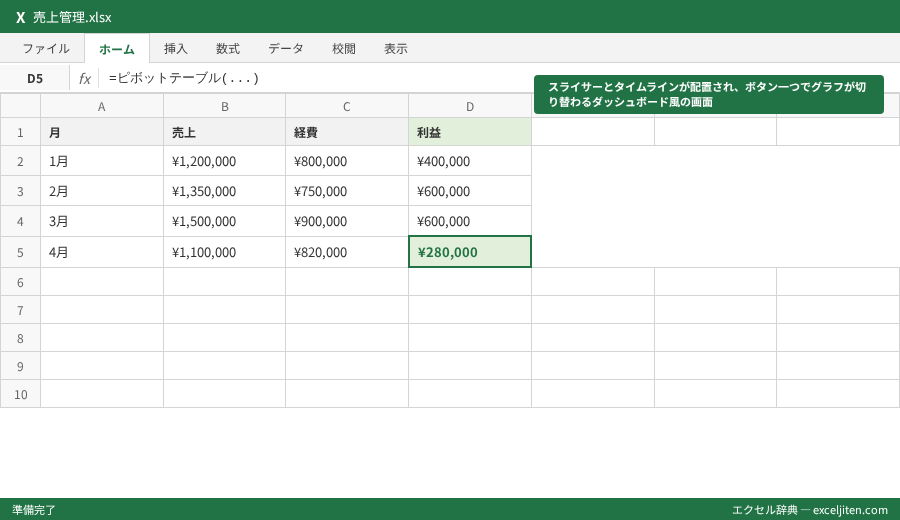Viewport: 900px width, 520px height.
Task: Select column A header
Action: (102, 106)
